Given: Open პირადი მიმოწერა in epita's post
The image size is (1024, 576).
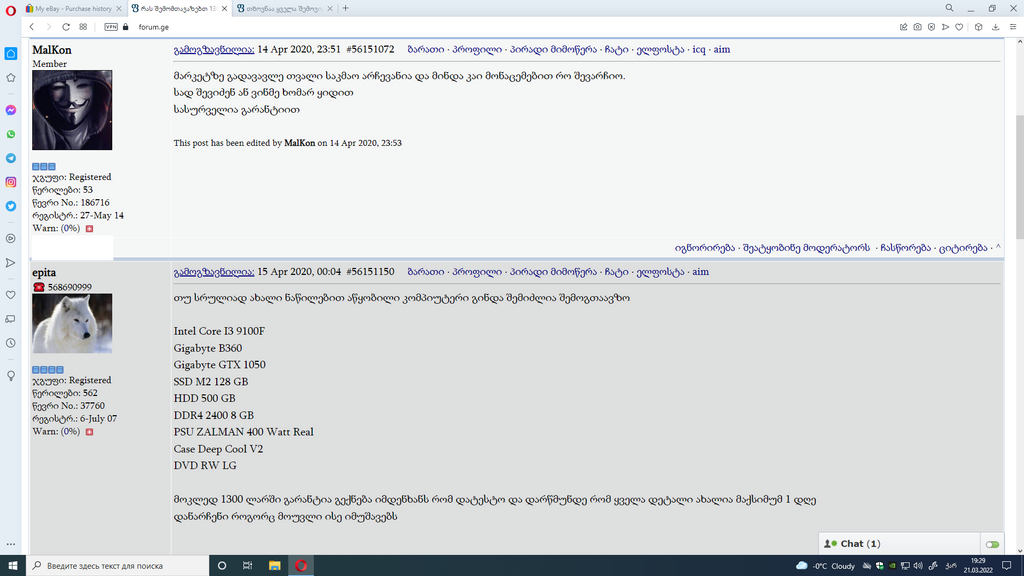Looking at the screenshot, I should tap(553, 272).
